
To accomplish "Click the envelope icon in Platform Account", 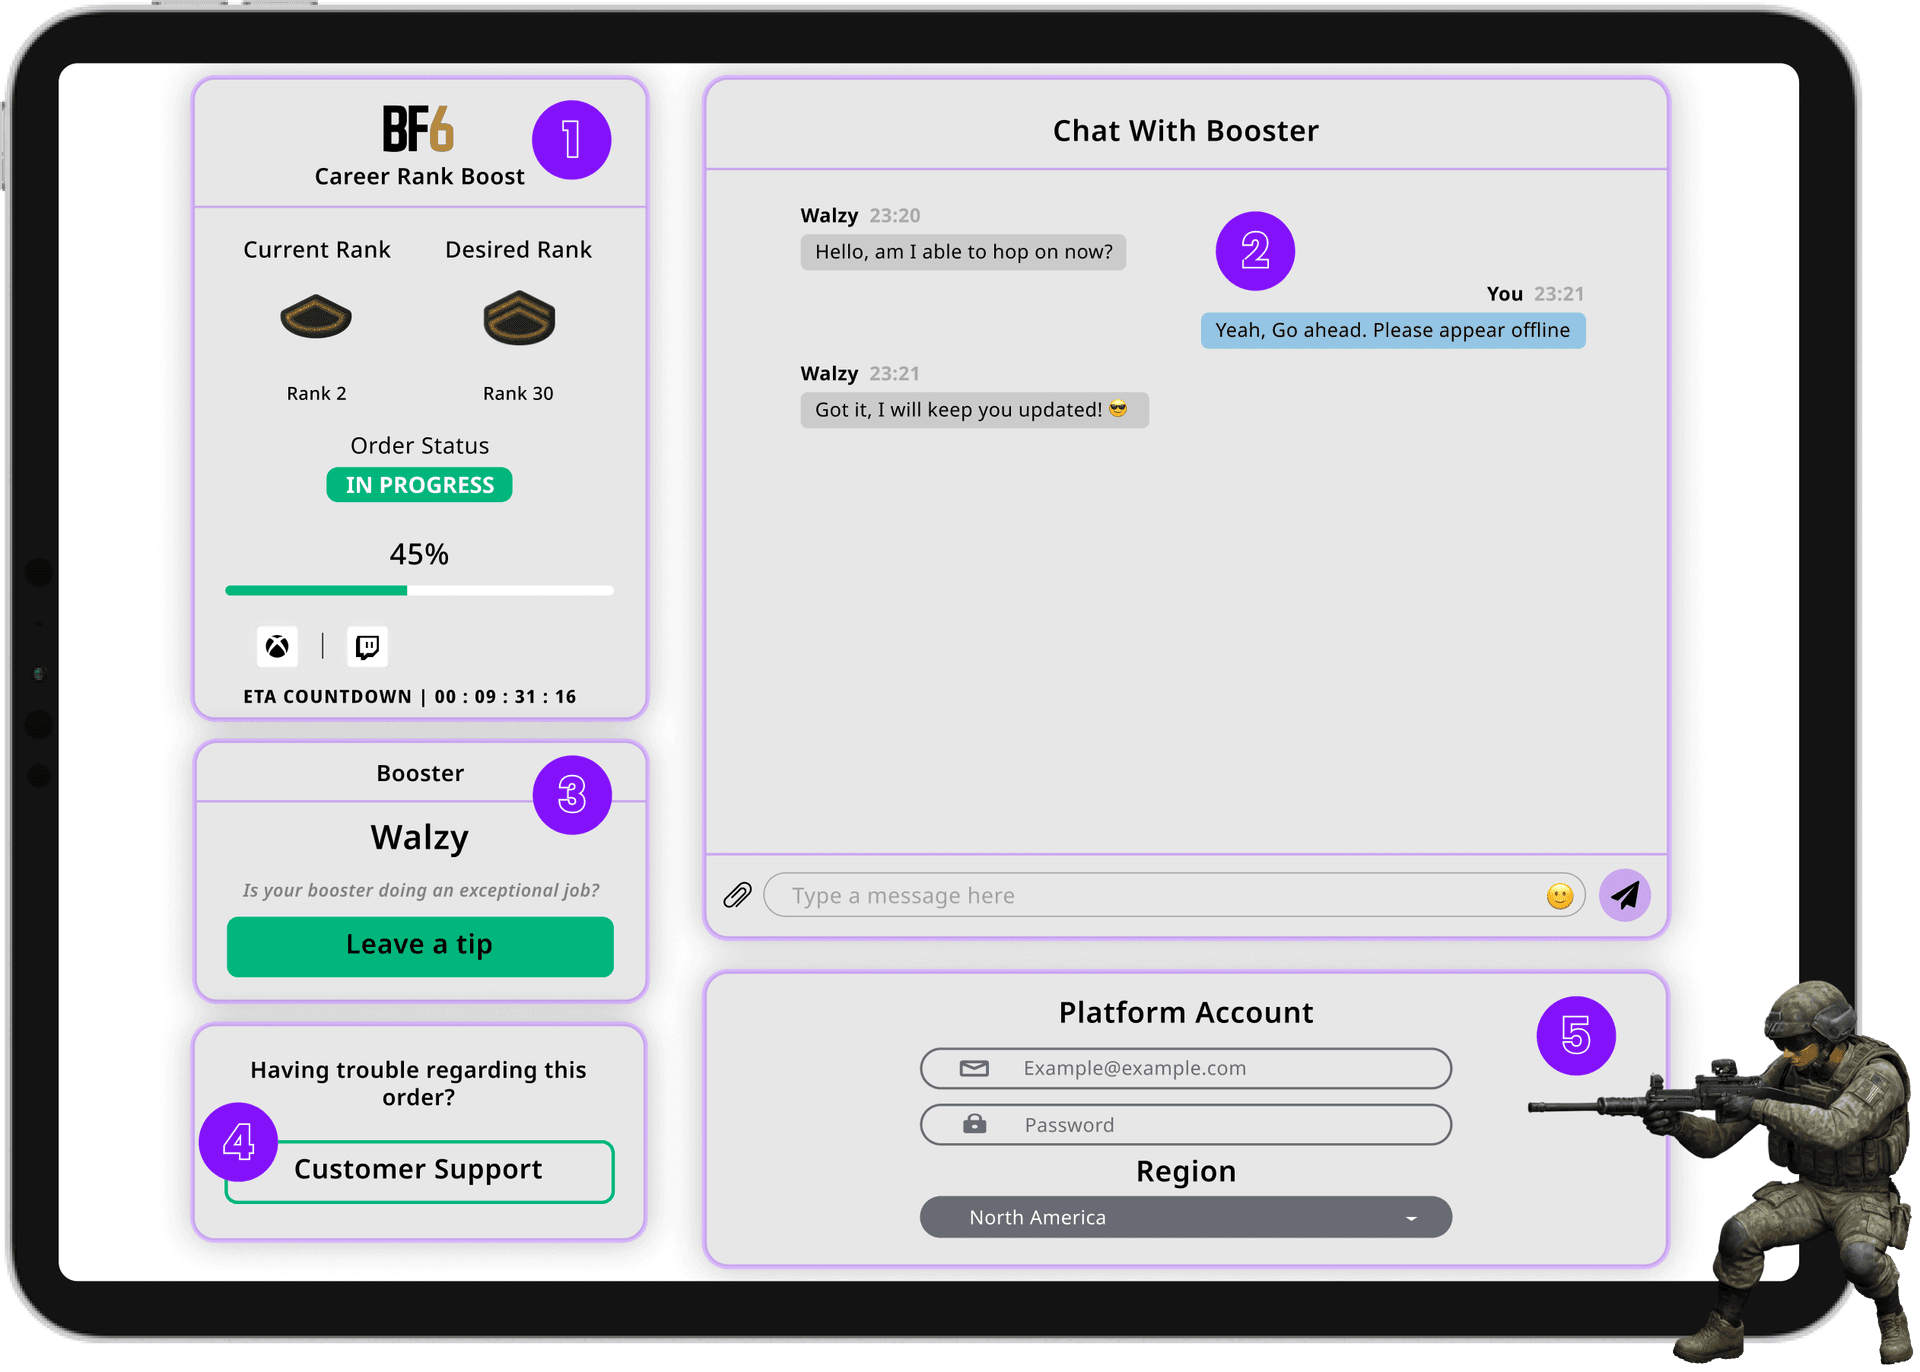I will click(971, 1068).
